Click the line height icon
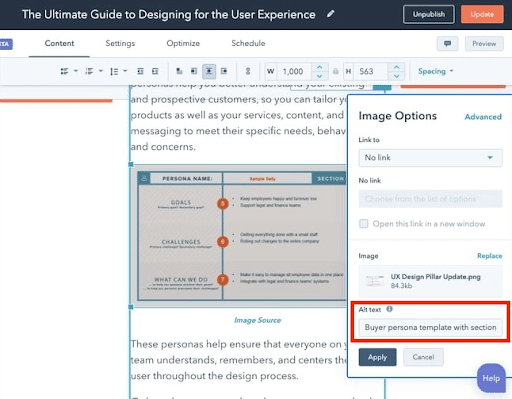 tap(114, 71)
